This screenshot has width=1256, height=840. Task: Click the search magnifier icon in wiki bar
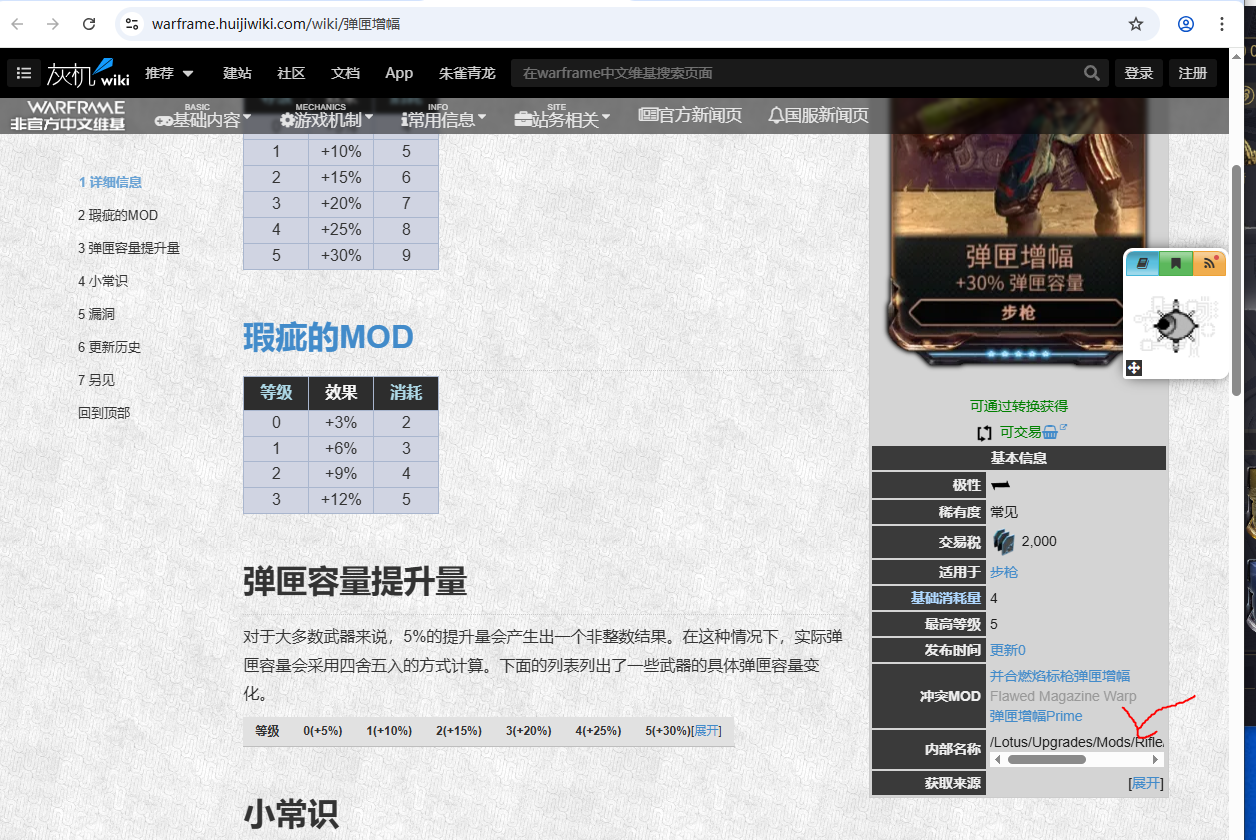pyautogui.click(x=1092, y=73)
